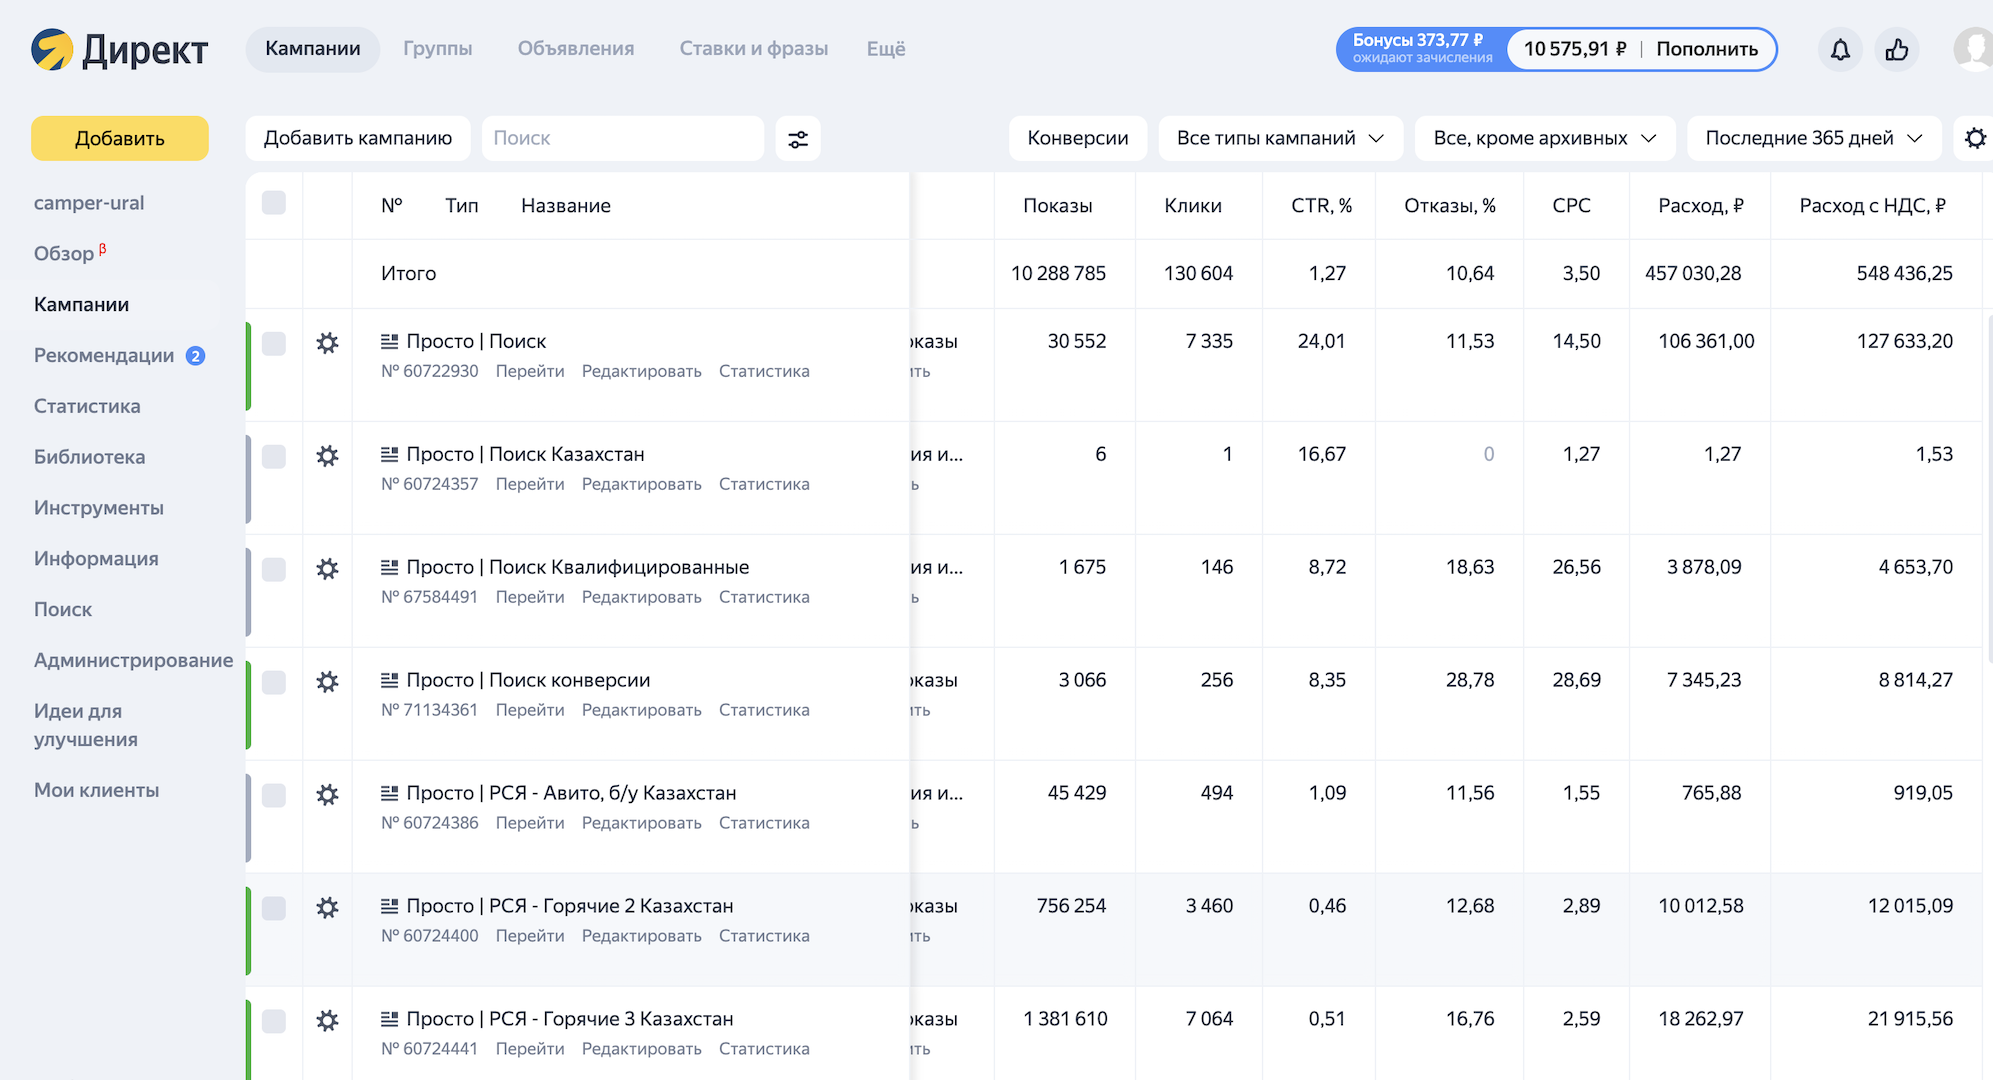Open Администрирование in the sidebar
The image size is (1993, 1080).
click(133, 661)
